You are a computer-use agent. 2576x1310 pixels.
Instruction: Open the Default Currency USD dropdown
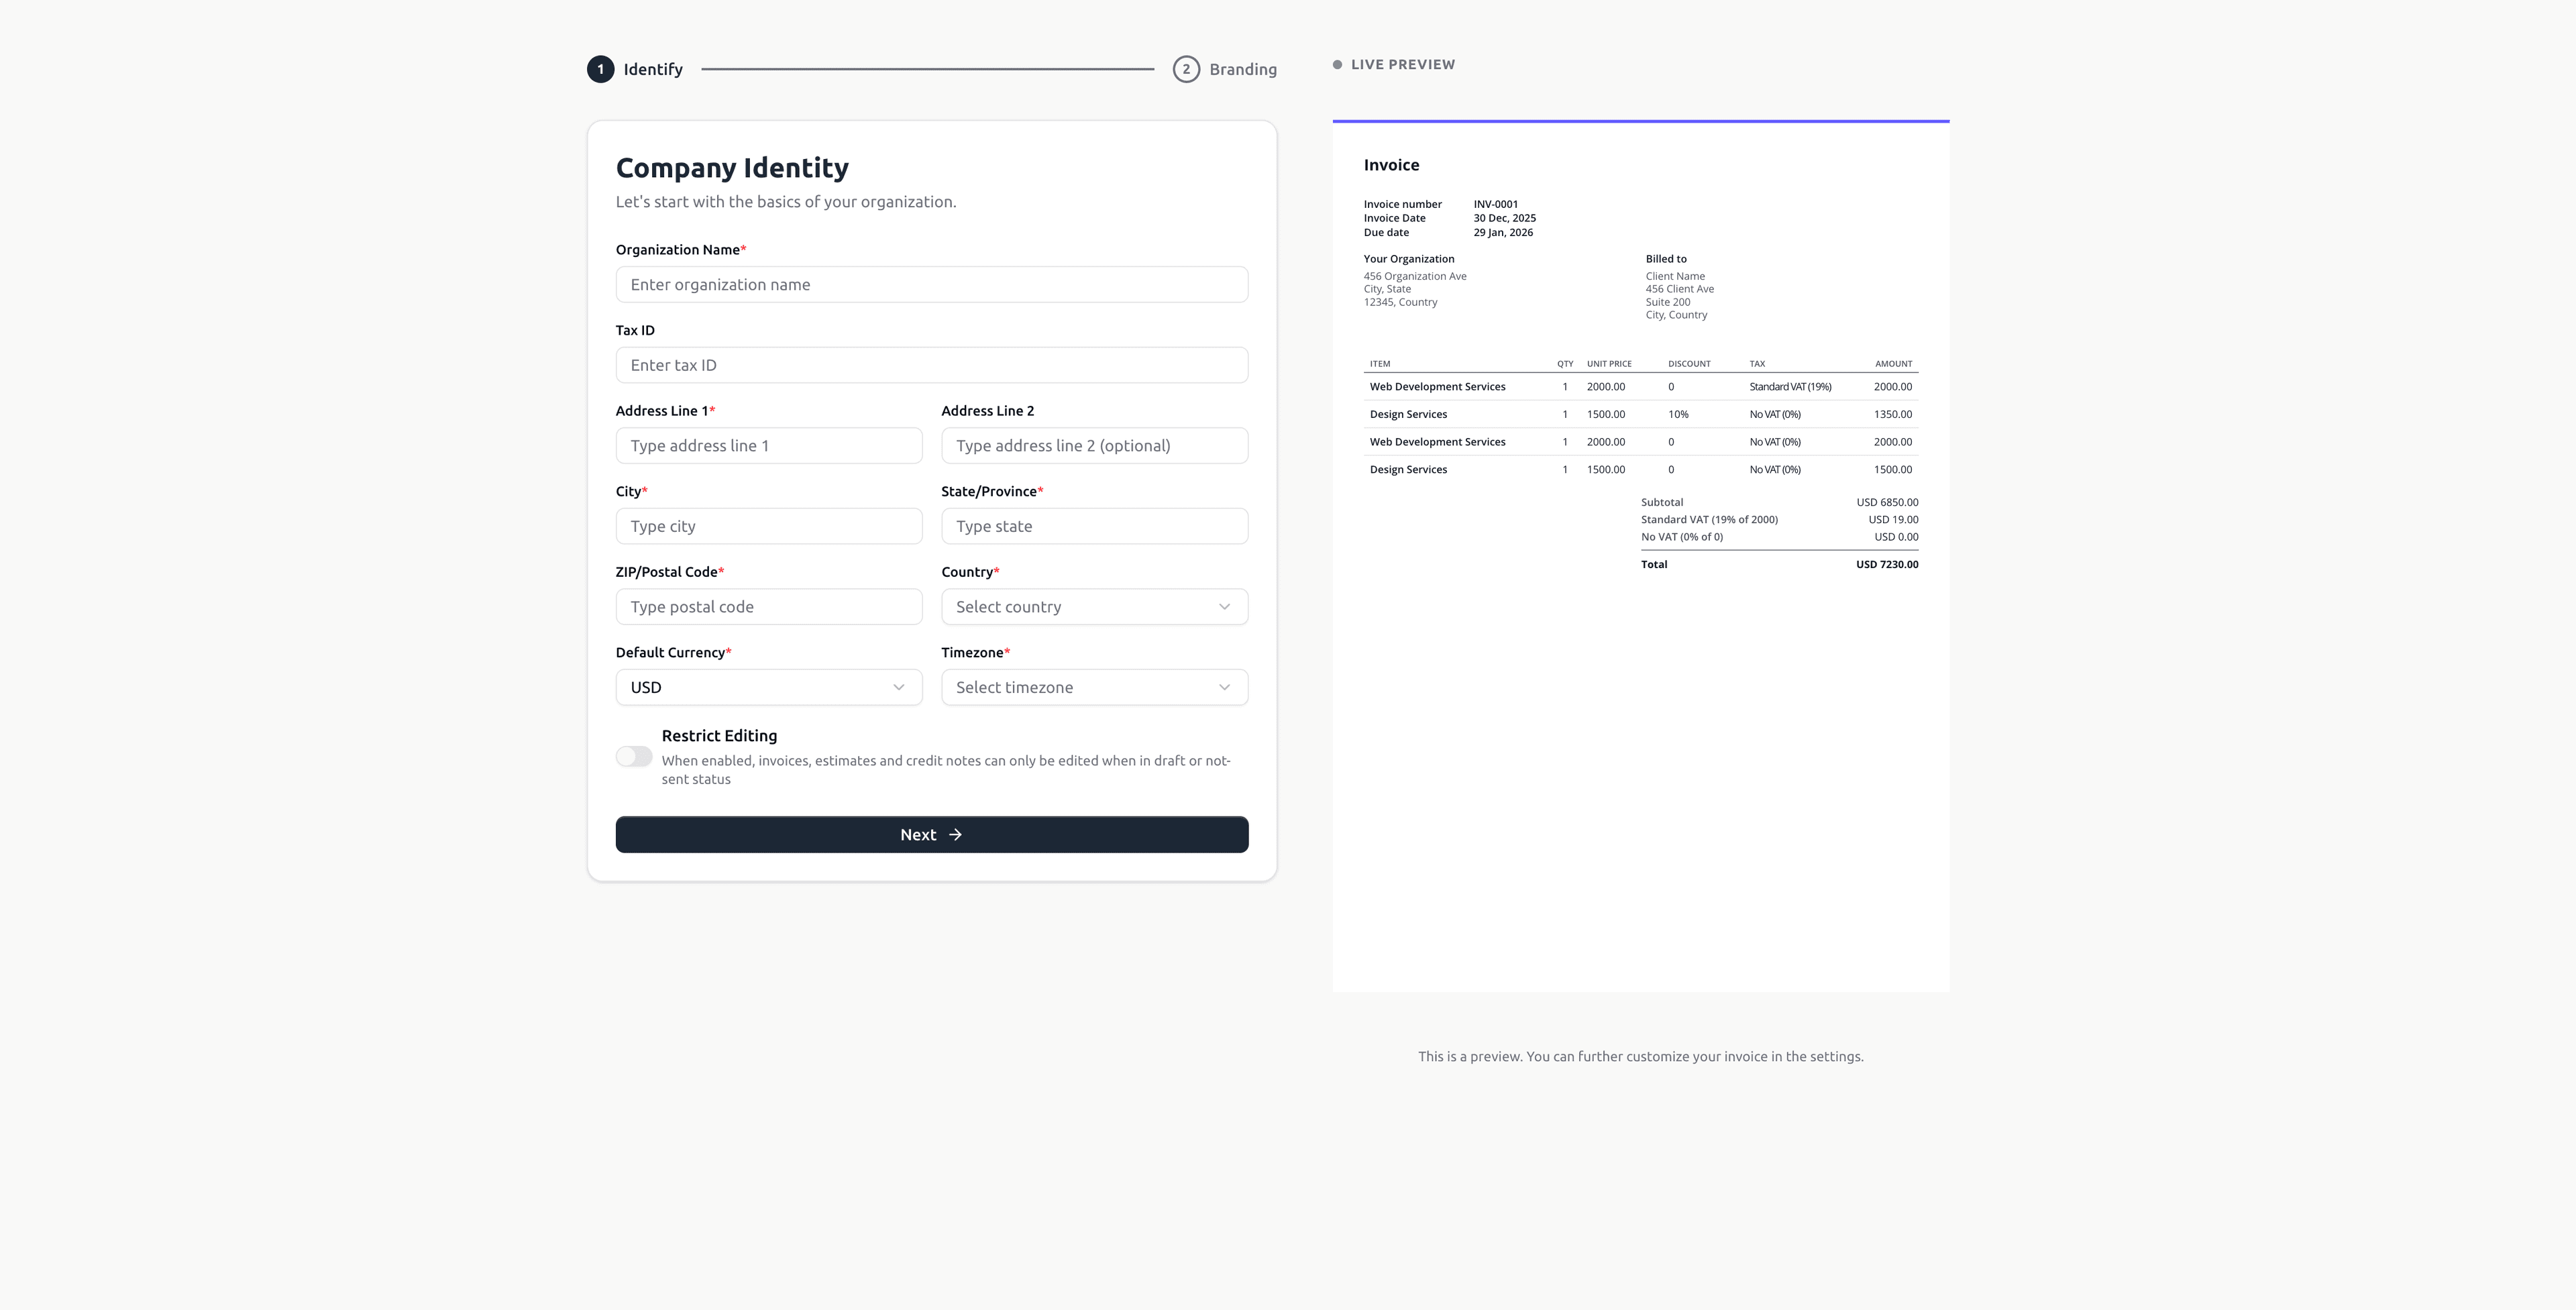tap(768, 688)
